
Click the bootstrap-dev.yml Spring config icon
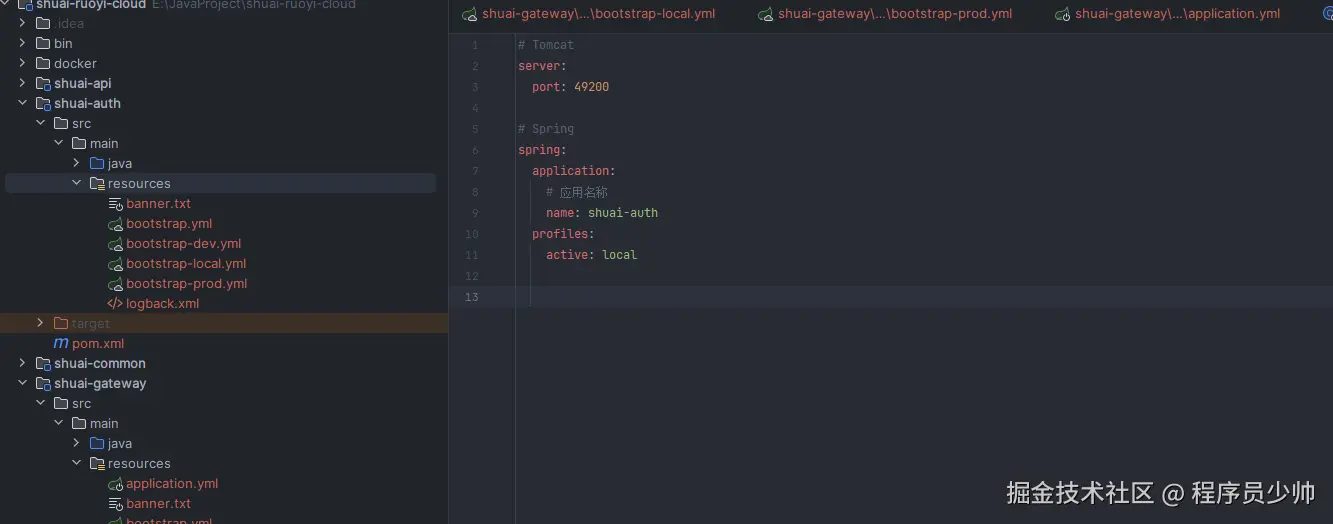pyautogui.click(x=115, y=244)
